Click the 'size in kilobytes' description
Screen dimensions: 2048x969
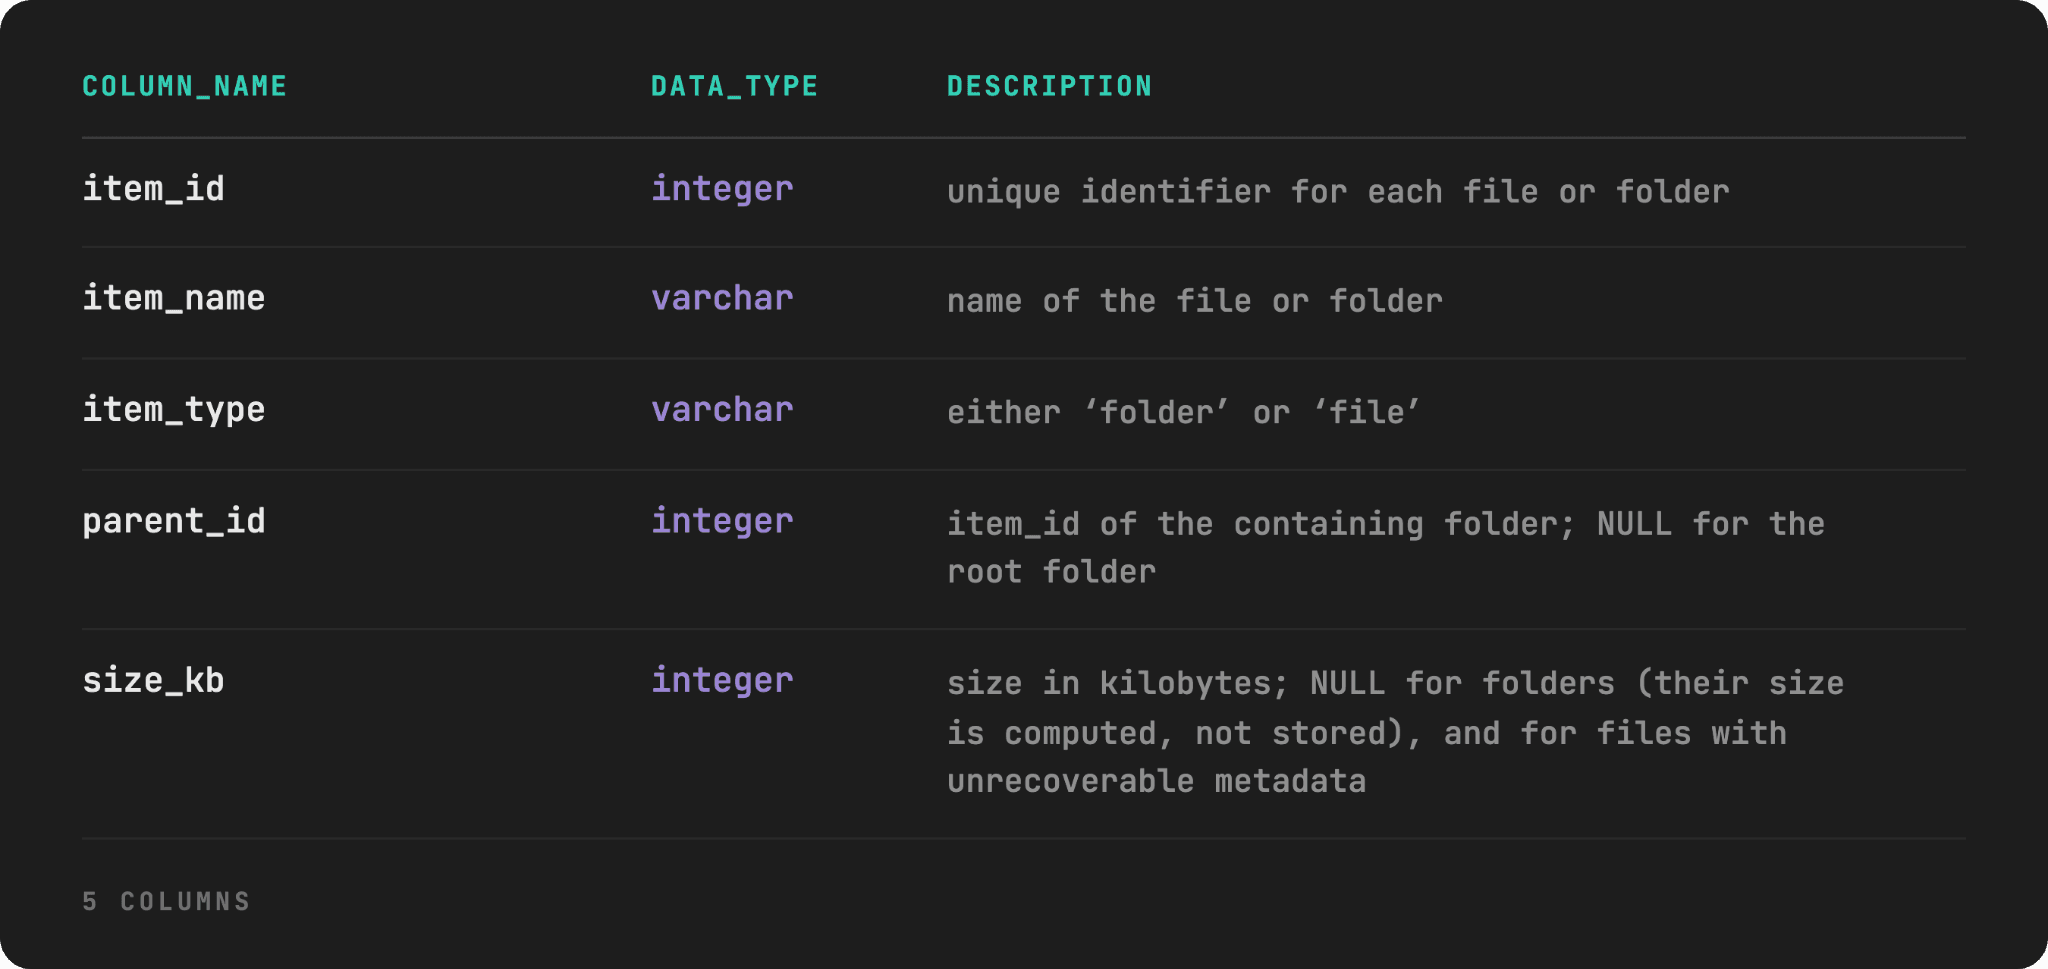[1395, 732]
